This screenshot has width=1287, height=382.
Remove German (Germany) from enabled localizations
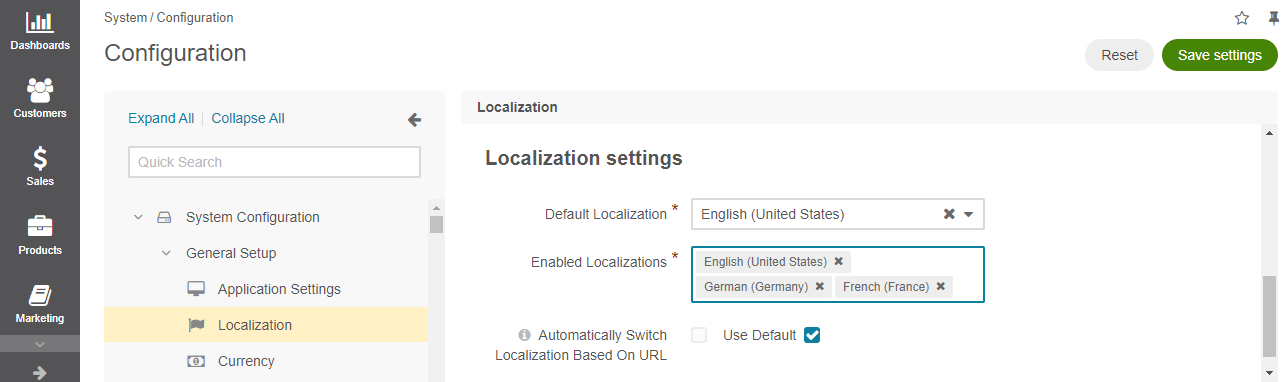819,286
